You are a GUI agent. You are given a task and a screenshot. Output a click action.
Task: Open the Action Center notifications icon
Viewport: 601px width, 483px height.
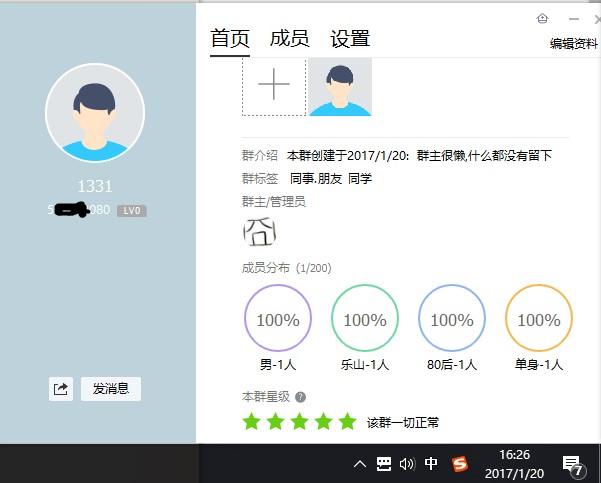pos(573,465)
